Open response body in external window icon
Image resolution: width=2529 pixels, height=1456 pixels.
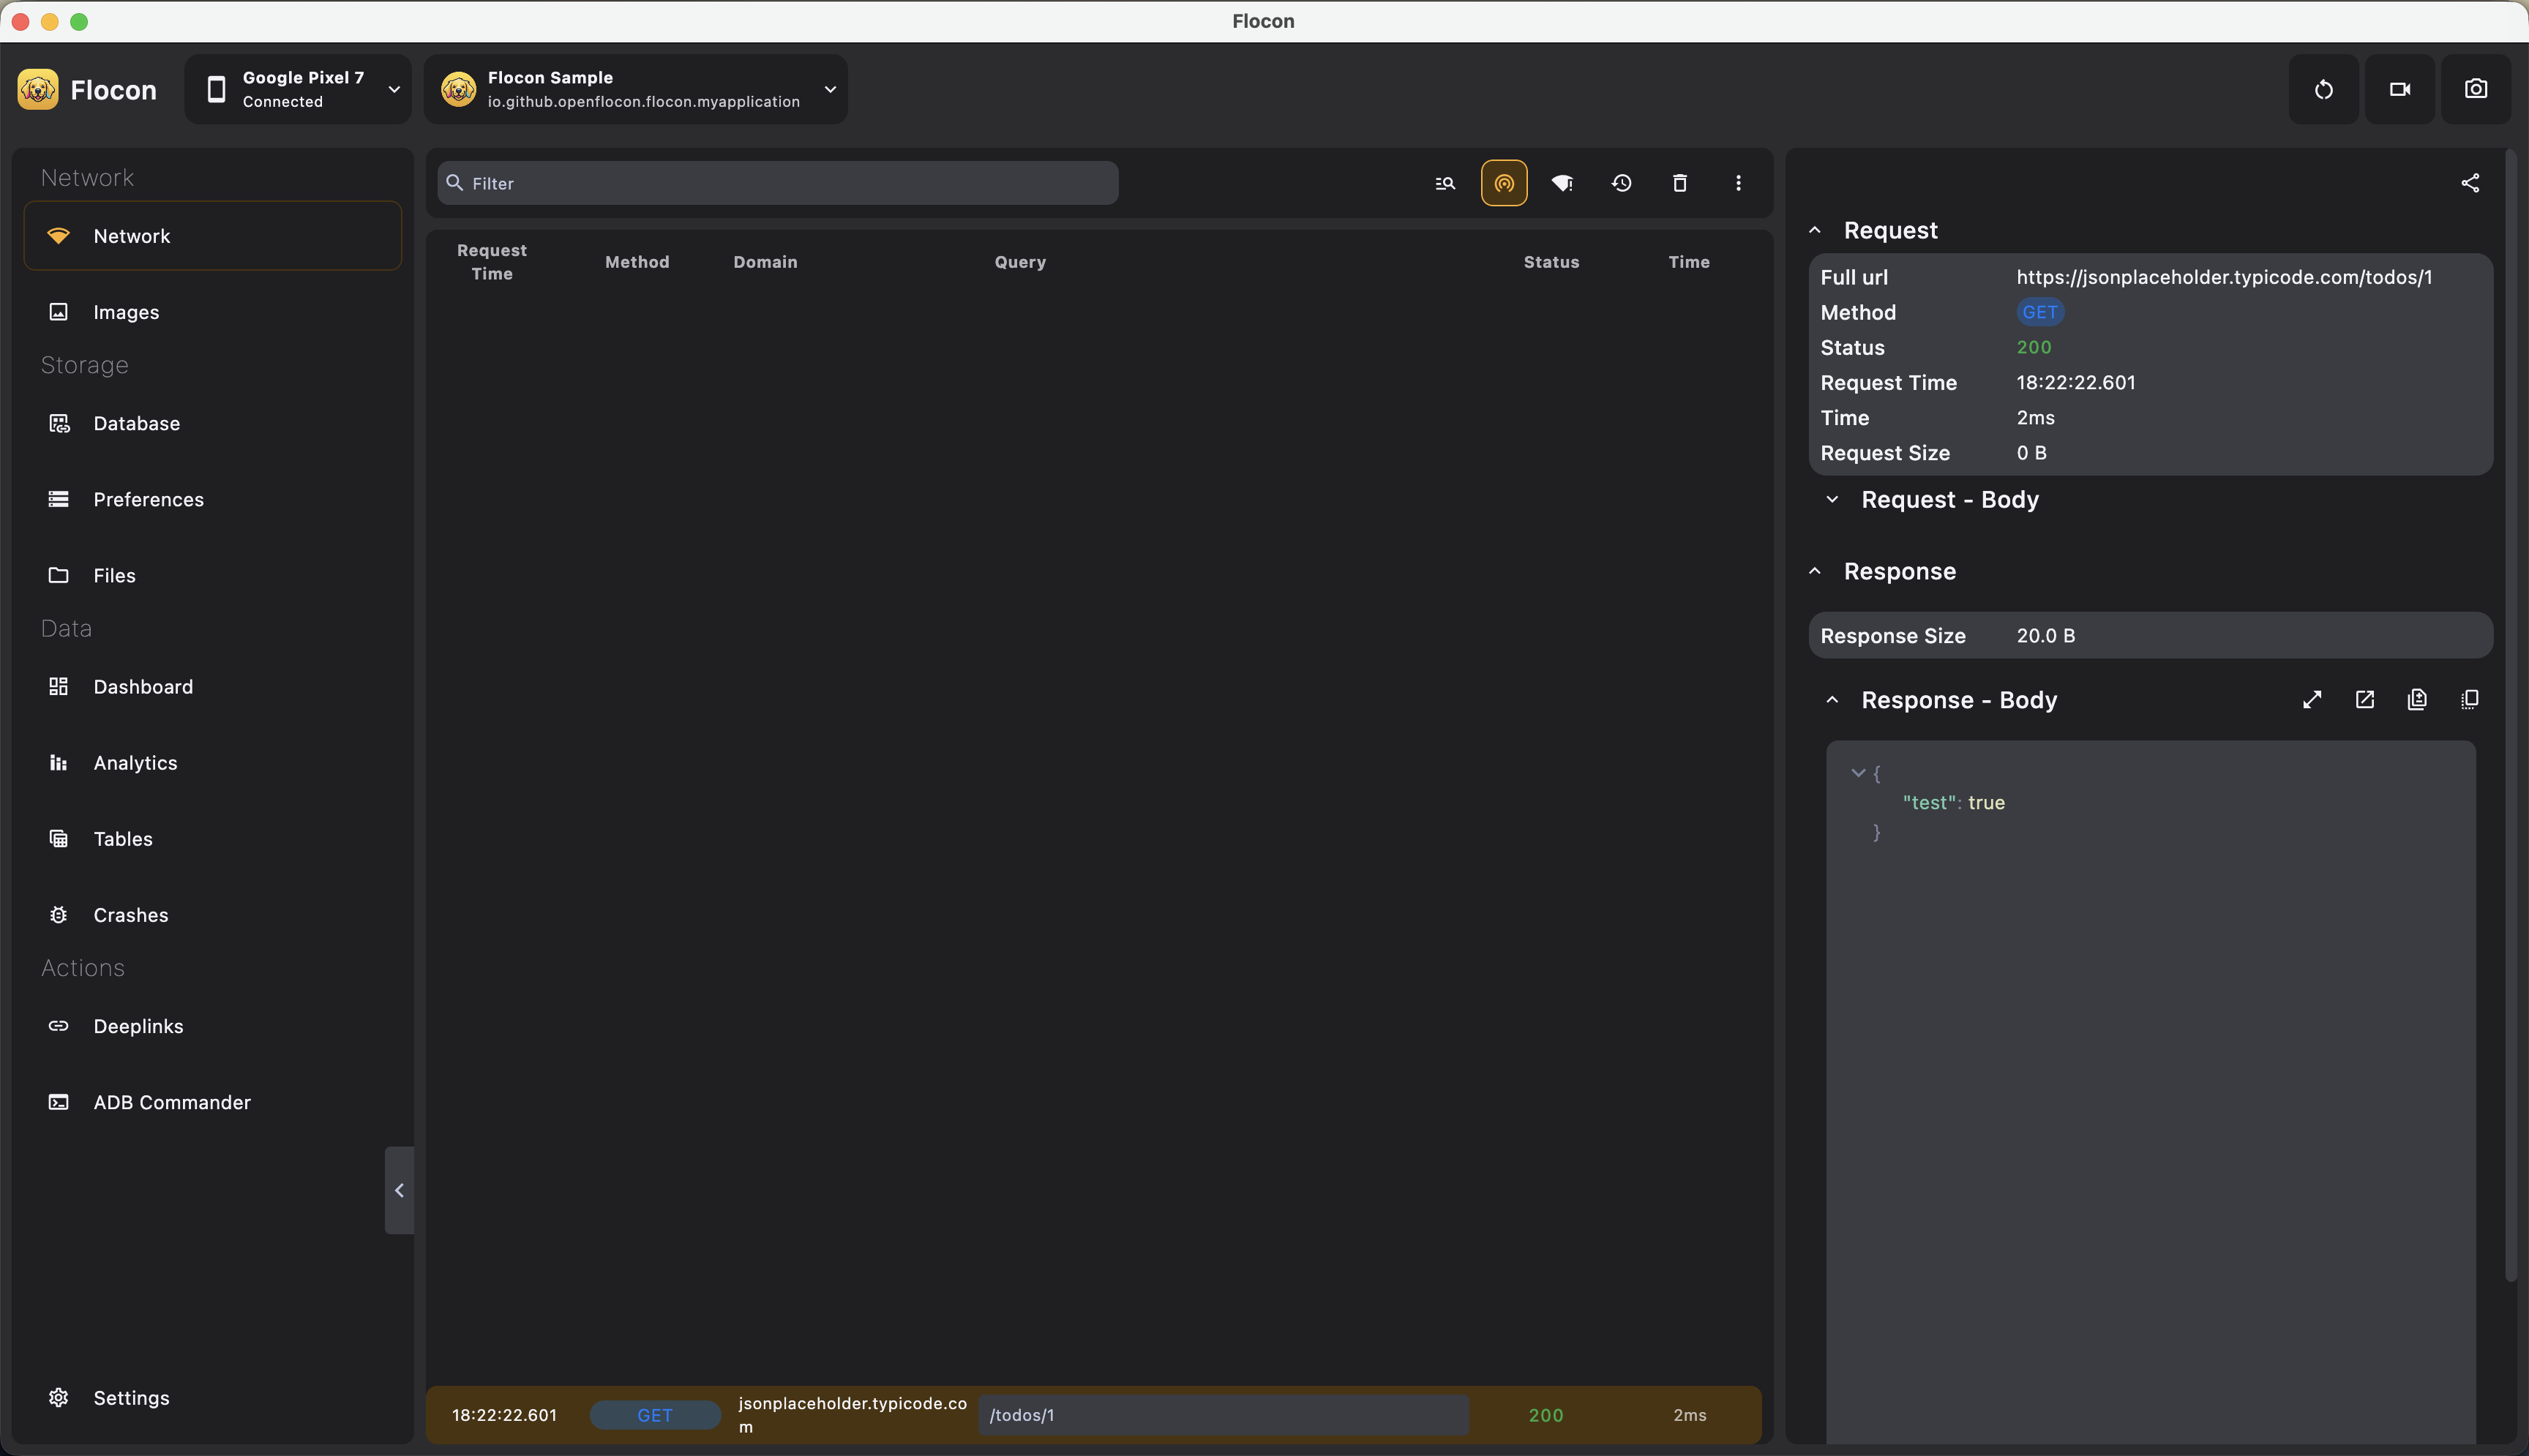click(x=2365, y=700)
